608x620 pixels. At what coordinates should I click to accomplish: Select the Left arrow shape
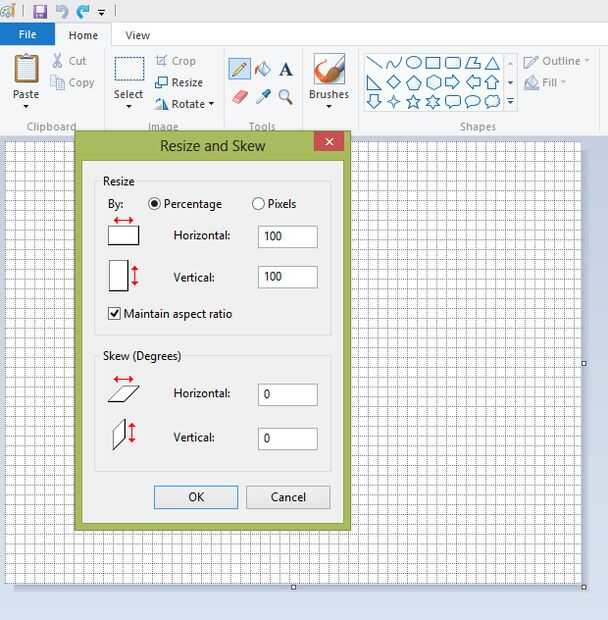(473, 82)
